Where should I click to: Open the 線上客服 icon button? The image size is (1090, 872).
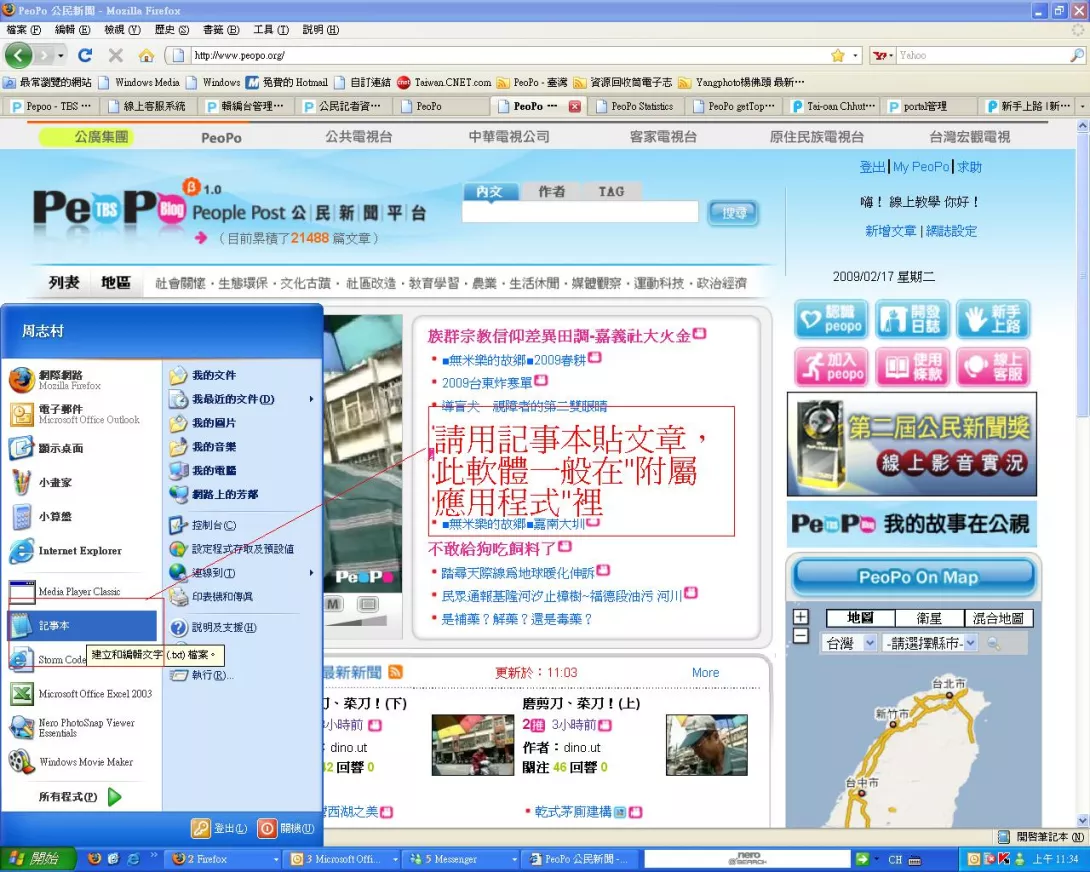click(x=993, y=366)
